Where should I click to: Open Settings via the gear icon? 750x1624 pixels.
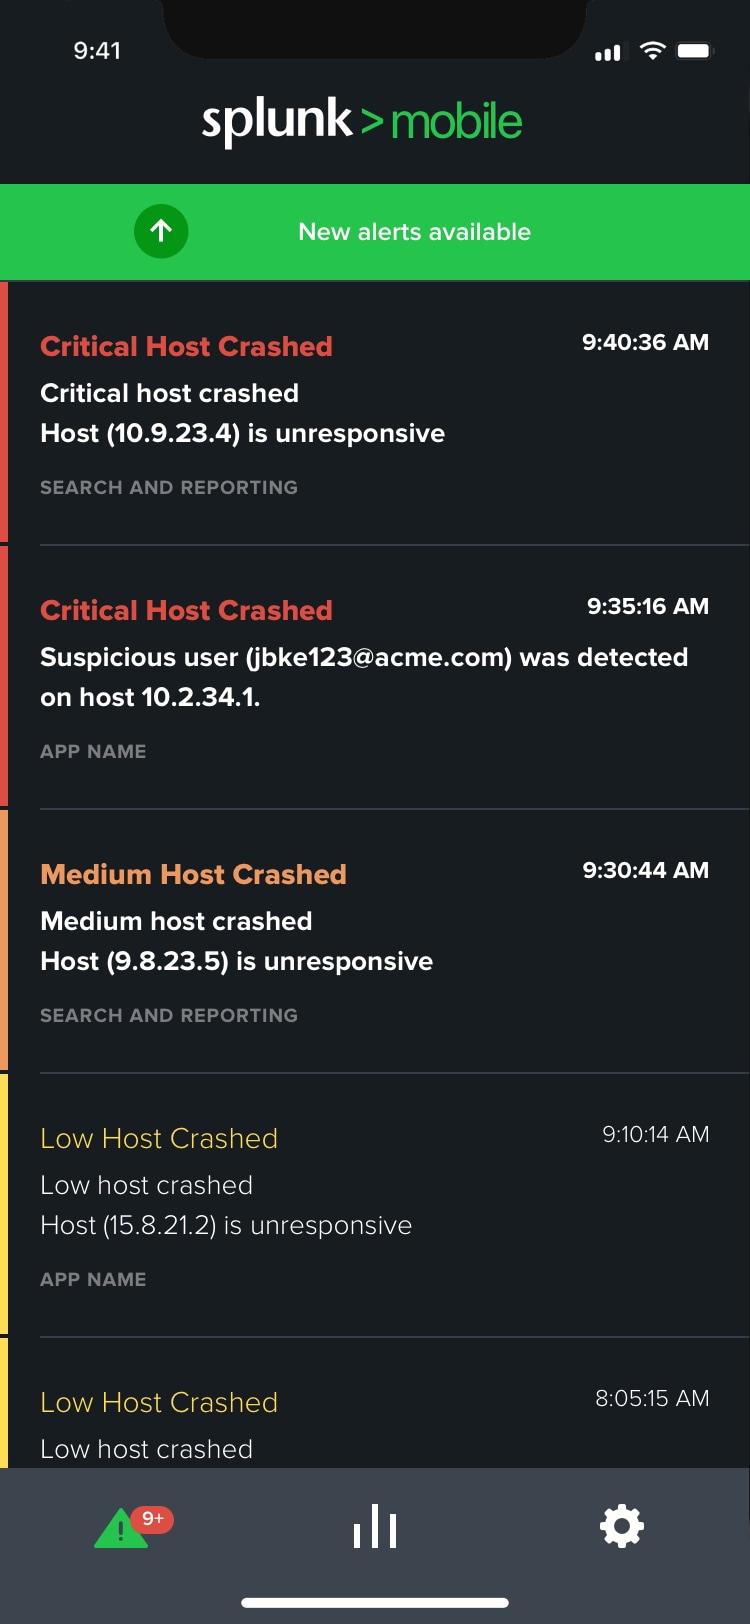[x=622, y=1526]
